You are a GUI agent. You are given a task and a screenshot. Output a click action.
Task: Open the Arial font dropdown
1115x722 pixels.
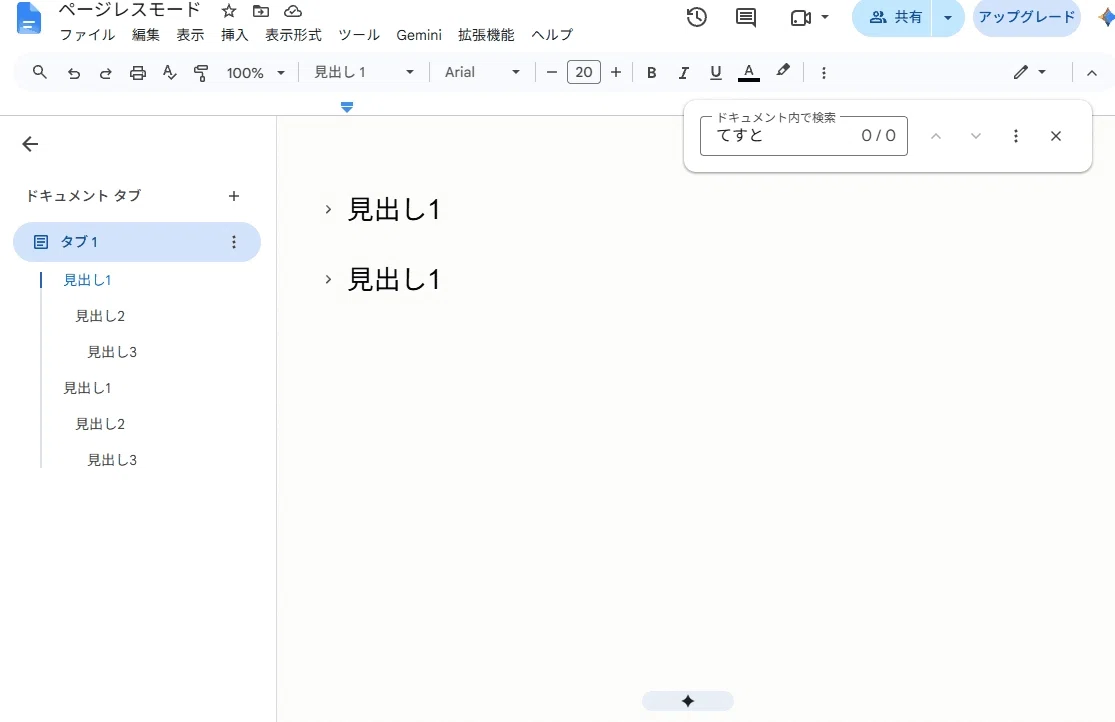pyautogui.click(x=482, y=73)
